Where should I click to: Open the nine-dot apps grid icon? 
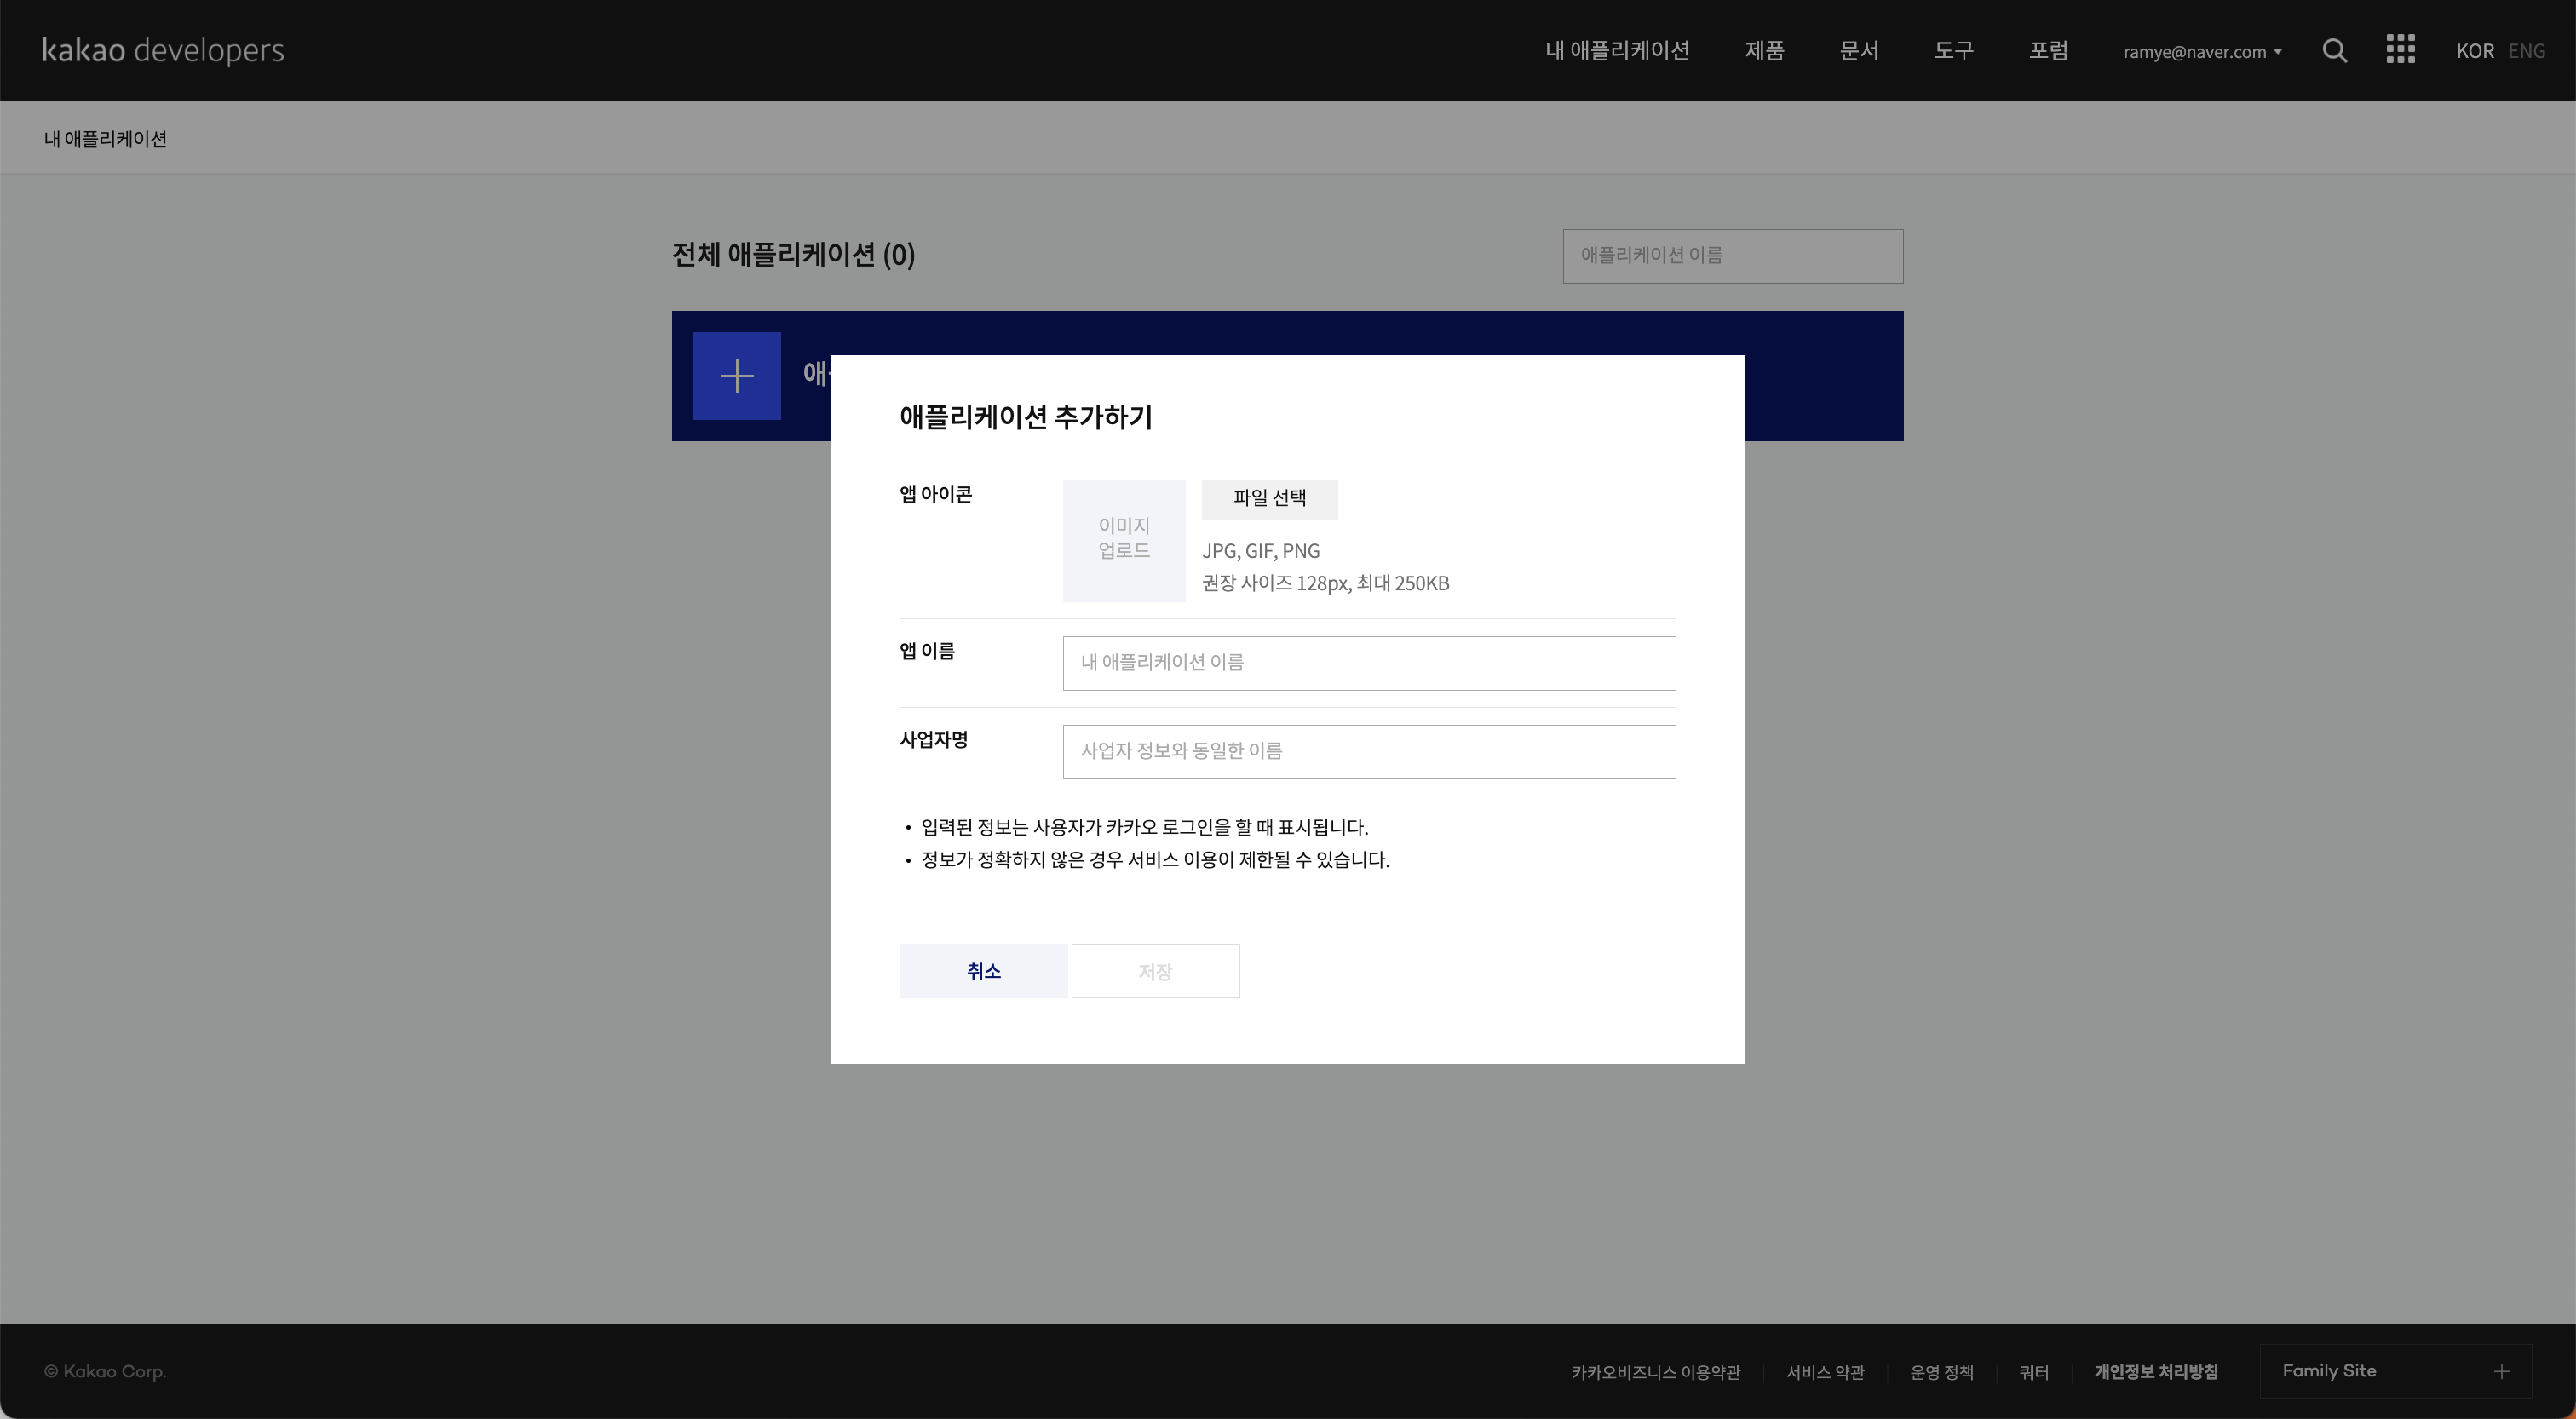pyautogui.click(x=2400, y=50)
